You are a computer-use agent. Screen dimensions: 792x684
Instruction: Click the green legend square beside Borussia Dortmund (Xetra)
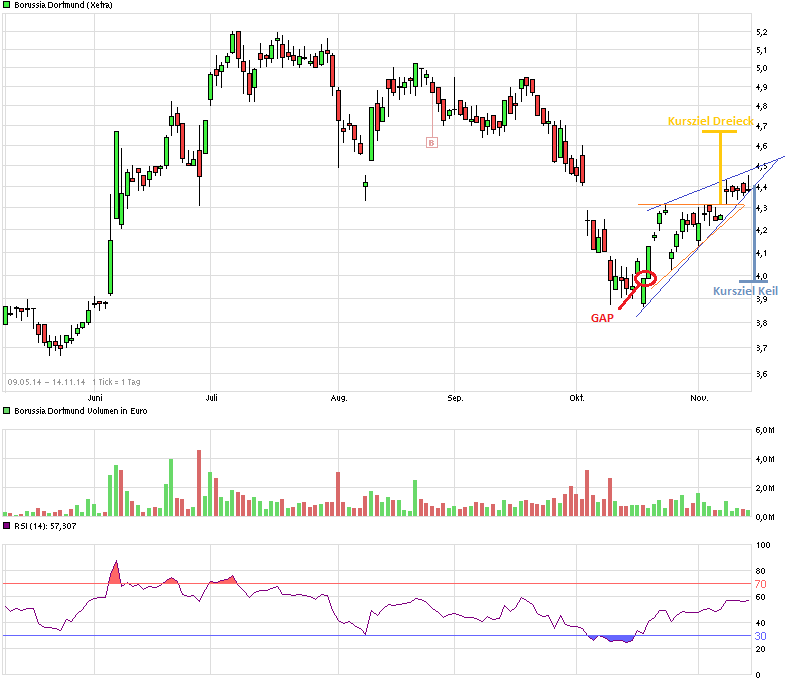(x=7, y=5)
